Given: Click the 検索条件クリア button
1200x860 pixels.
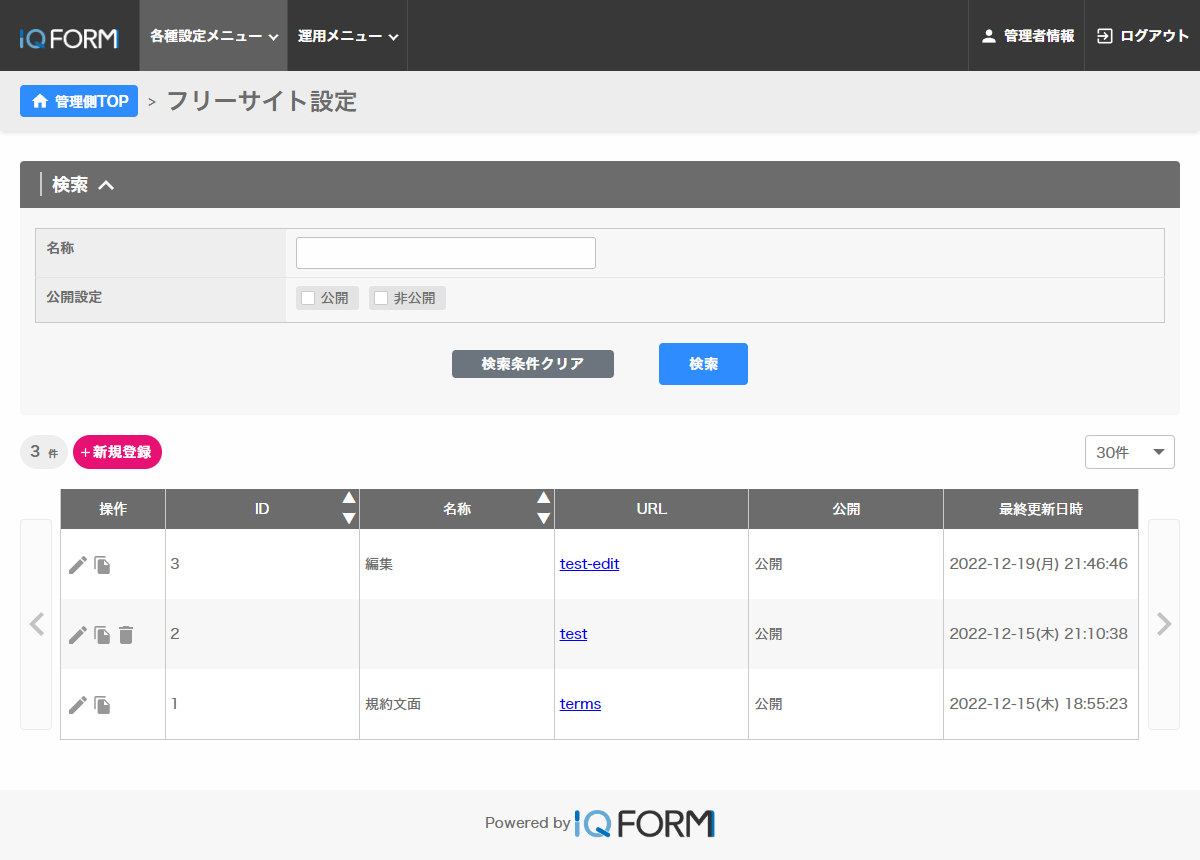Looking at the screenshot, I should tap(532, 364).
